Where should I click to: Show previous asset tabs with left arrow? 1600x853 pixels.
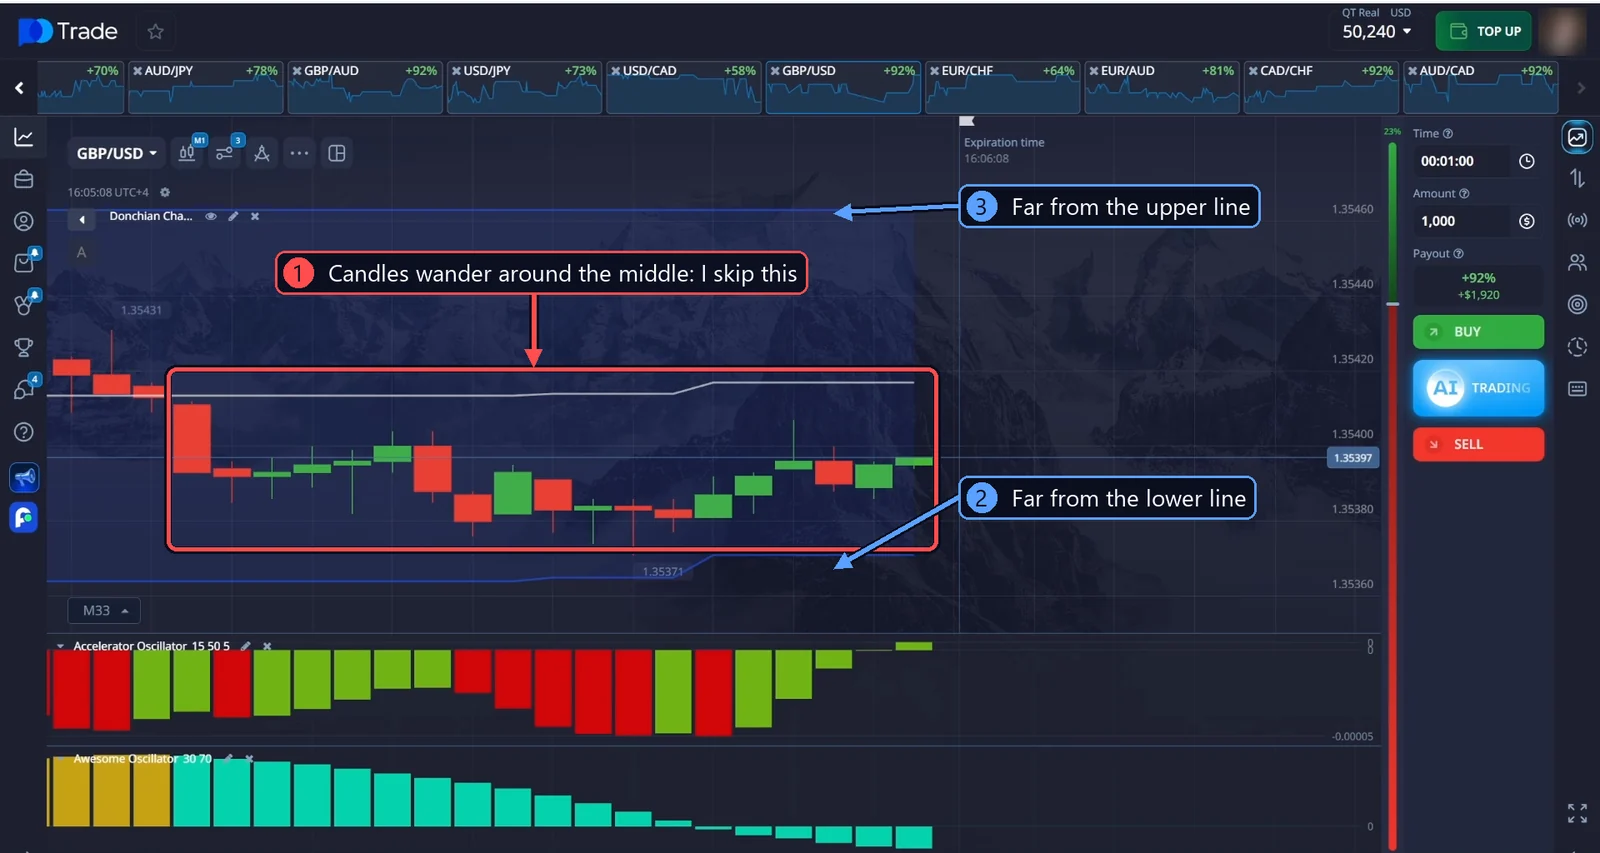pos(19,88)
